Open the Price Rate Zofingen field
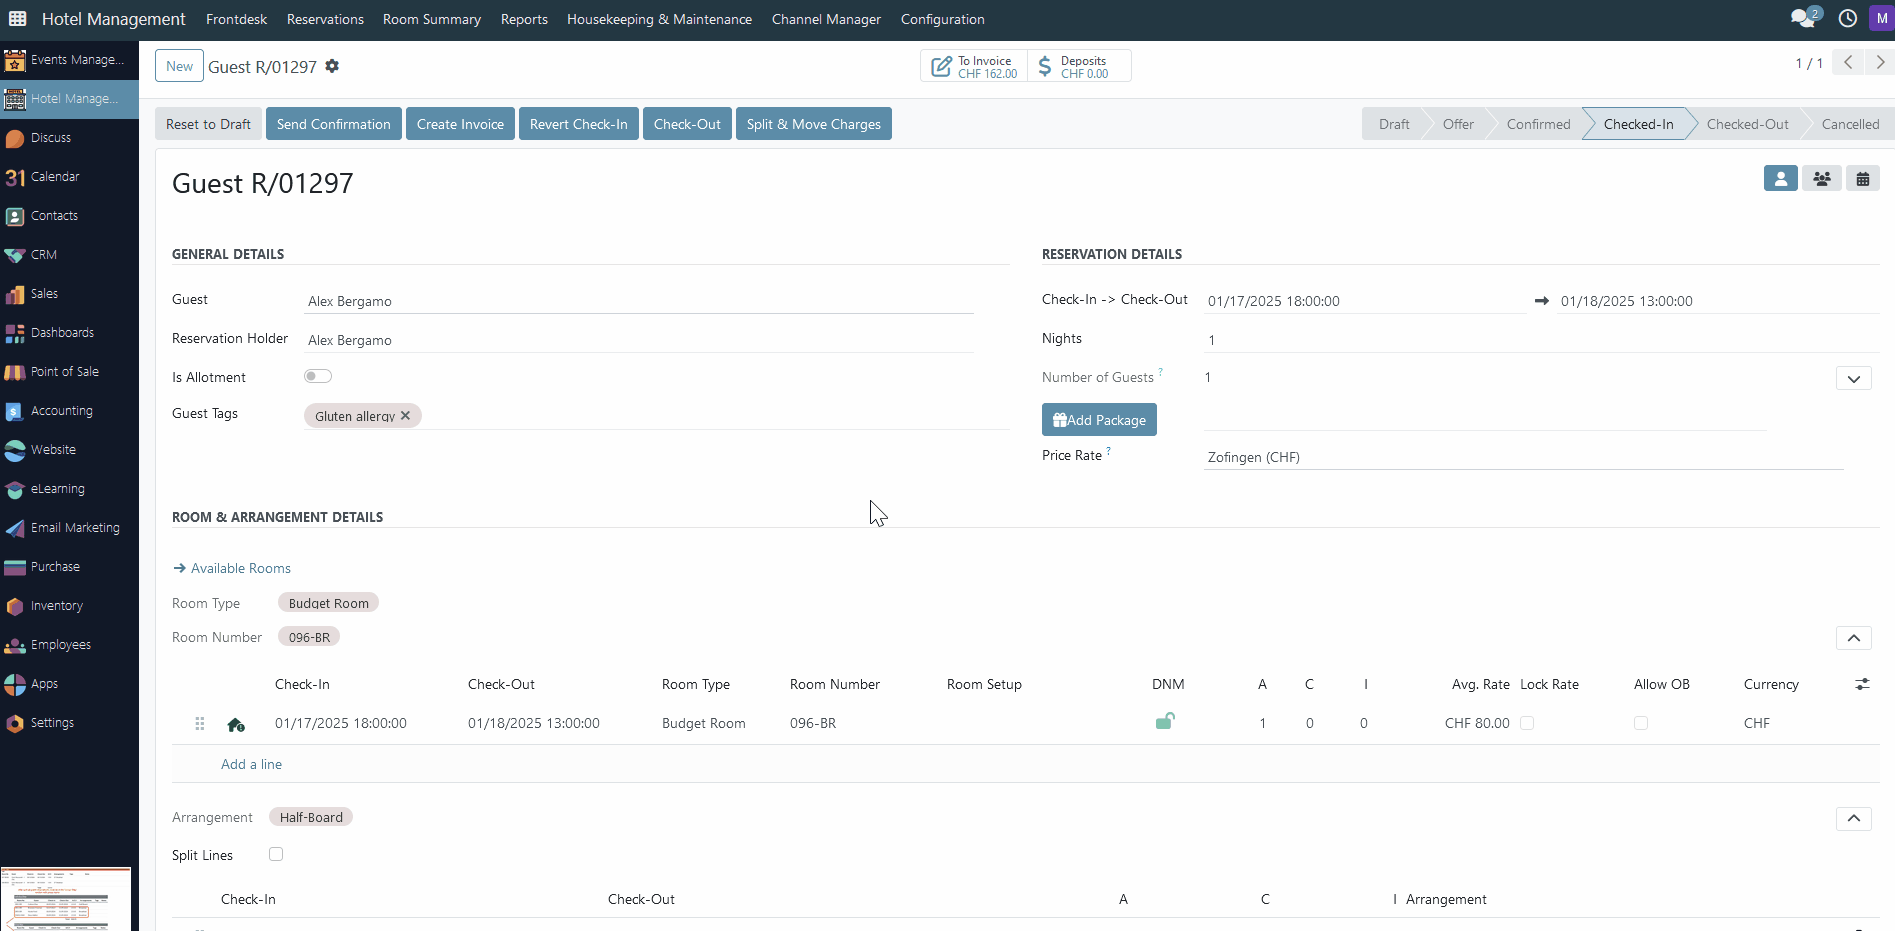1895x931 pixels. point(1524,457)
